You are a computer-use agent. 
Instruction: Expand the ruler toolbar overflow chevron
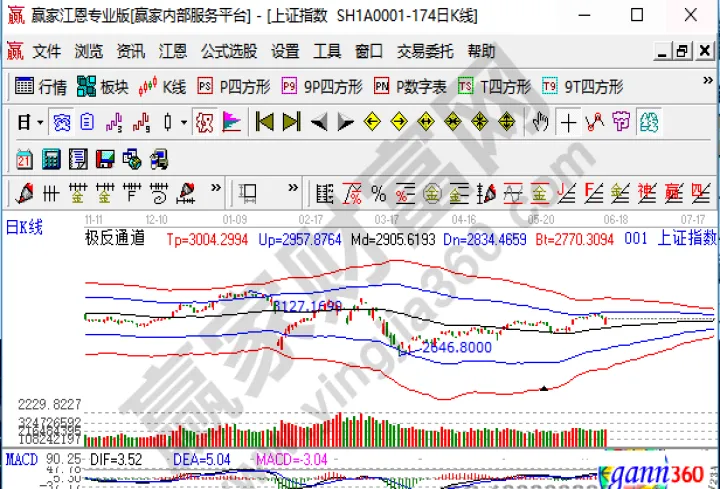point(292,187)
